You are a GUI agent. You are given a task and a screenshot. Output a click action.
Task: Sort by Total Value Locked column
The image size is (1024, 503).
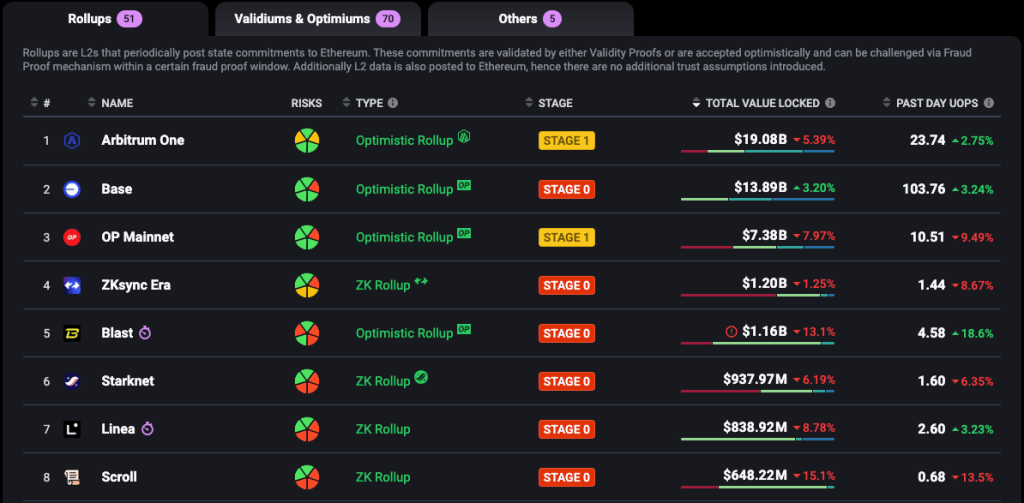coord(762,103)
